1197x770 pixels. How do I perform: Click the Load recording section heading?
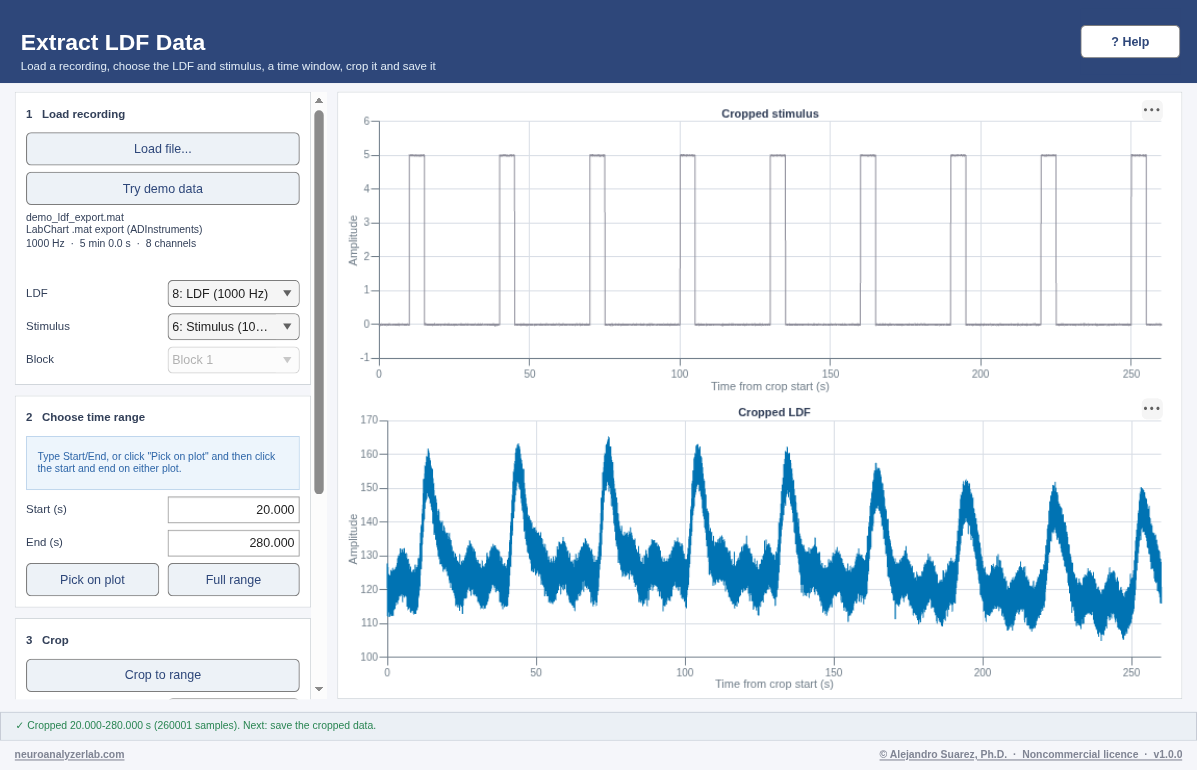(83, 114)
